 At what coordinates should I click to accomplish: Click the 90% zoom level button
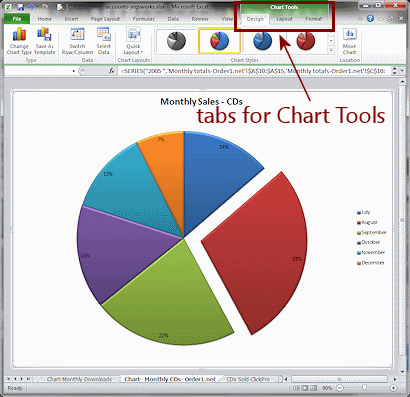click(x=327, y=388)
